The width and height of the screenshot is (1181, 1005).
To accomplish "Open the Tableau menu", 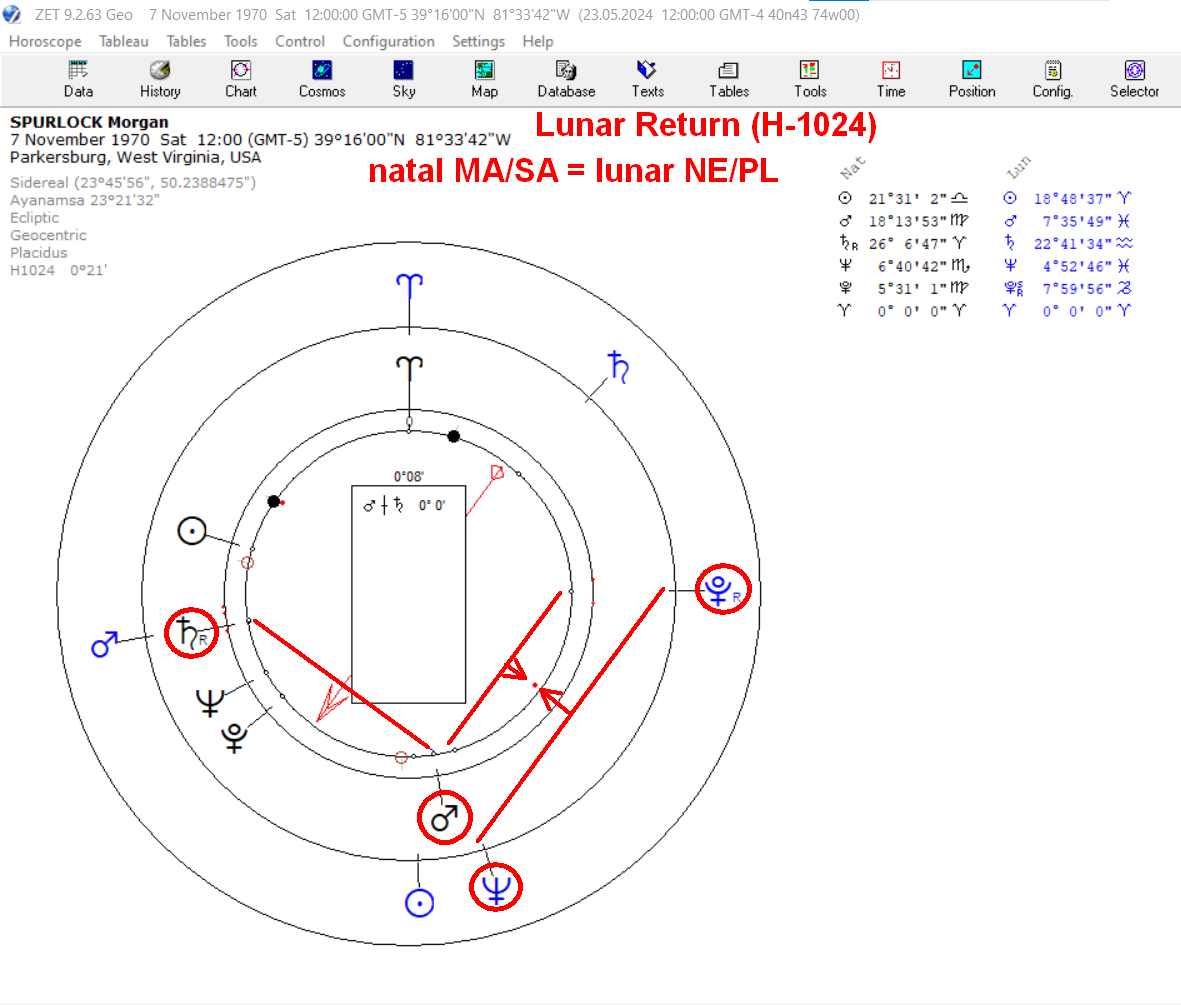I will tap(124, 41).
